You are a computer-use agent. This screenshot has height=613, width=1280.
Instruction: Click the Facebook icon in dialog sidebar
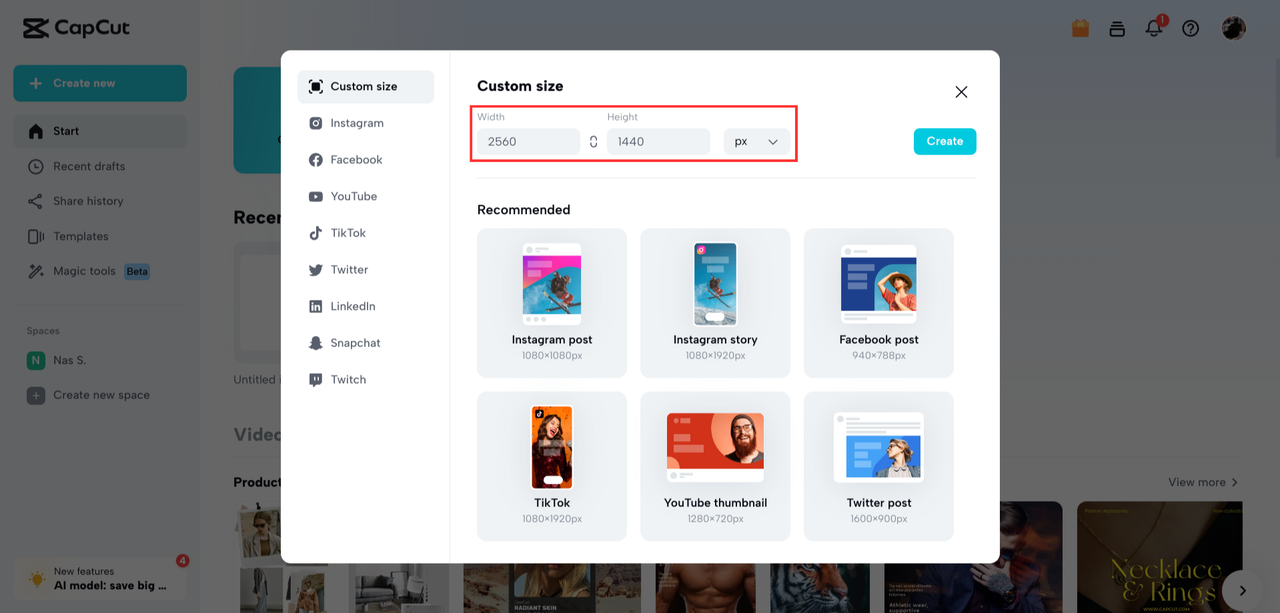pos(315,160)
